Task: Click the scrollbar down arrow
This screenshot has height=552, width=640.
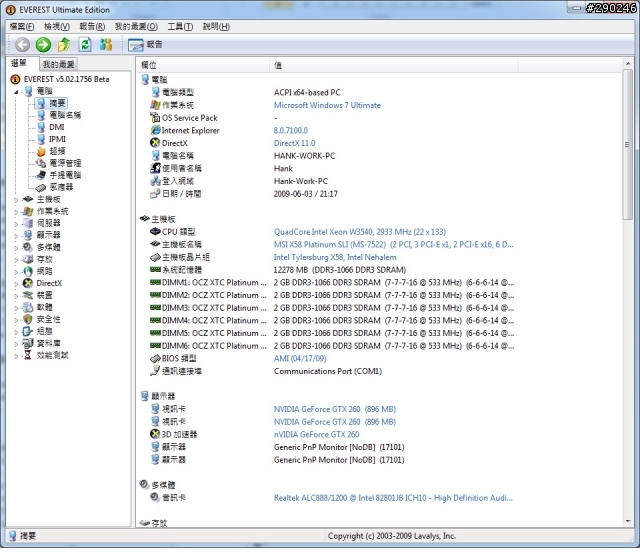Action: pyautogui.click(x=628, y=521)
